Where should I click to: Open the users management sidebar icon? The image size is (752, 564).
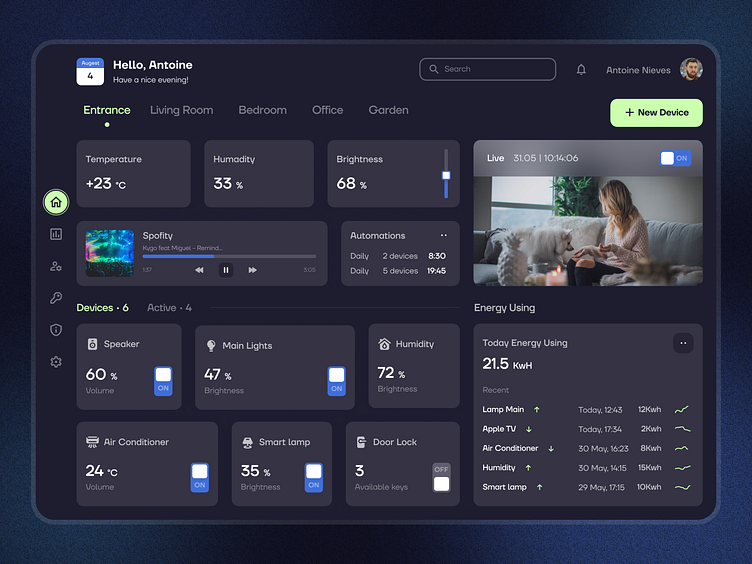[56, 266]
